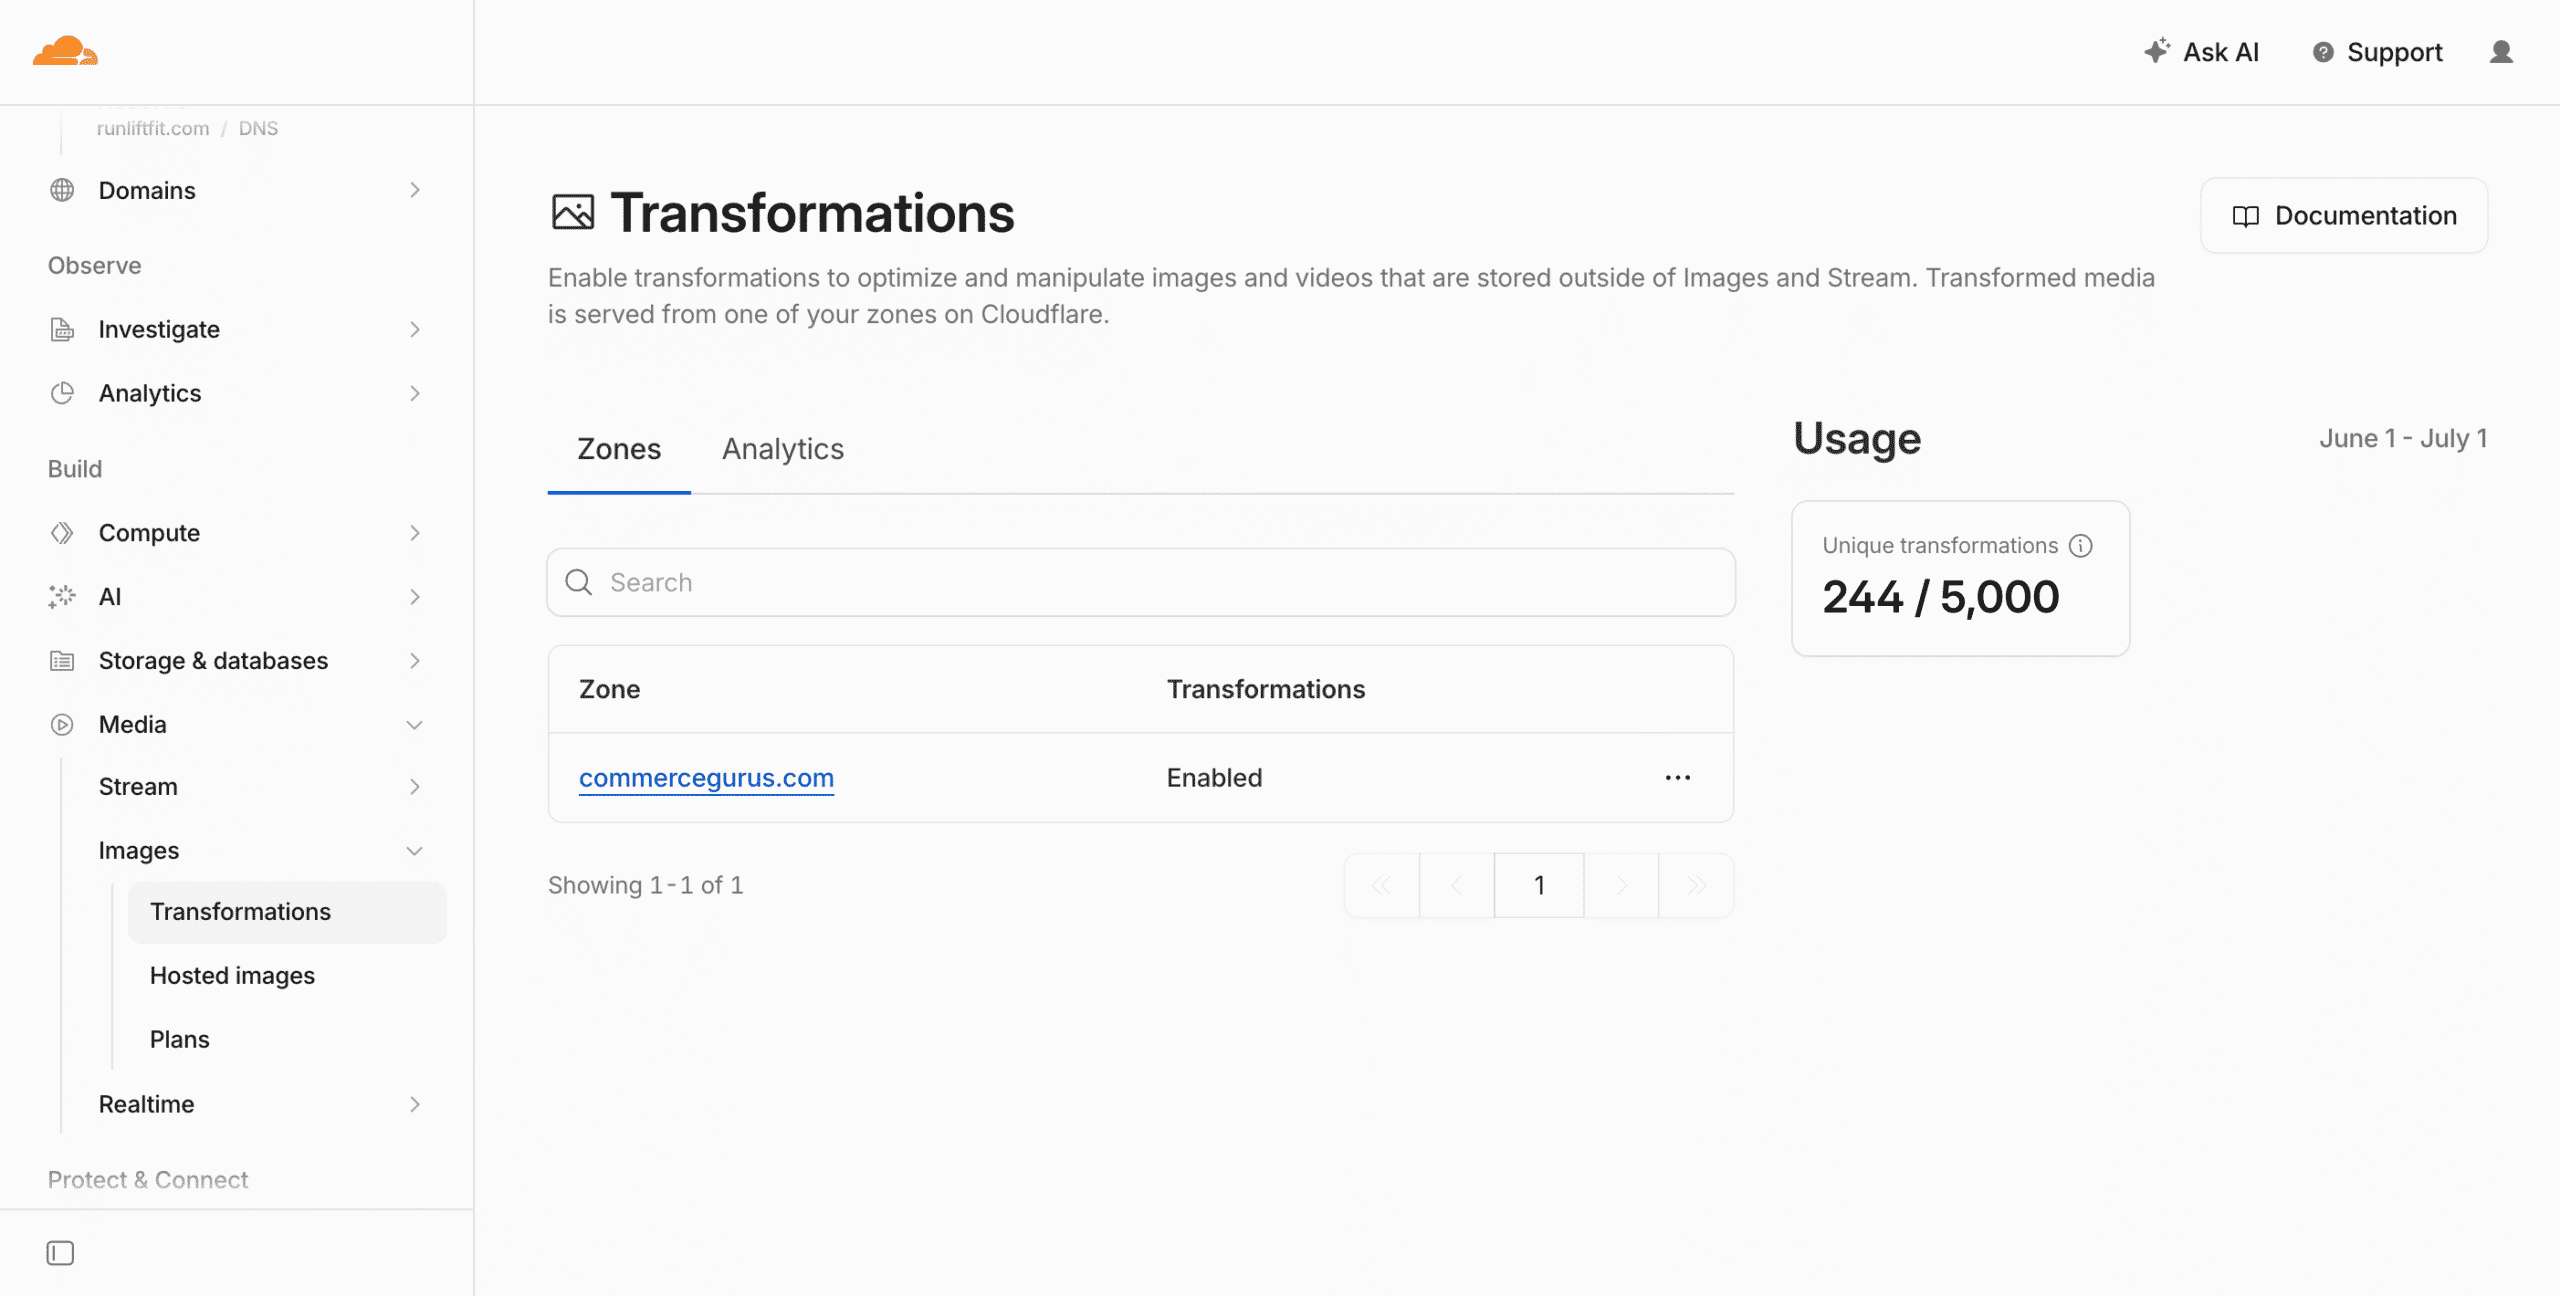Click the June 1 - July 1 date range

[x=2403, y=439]
